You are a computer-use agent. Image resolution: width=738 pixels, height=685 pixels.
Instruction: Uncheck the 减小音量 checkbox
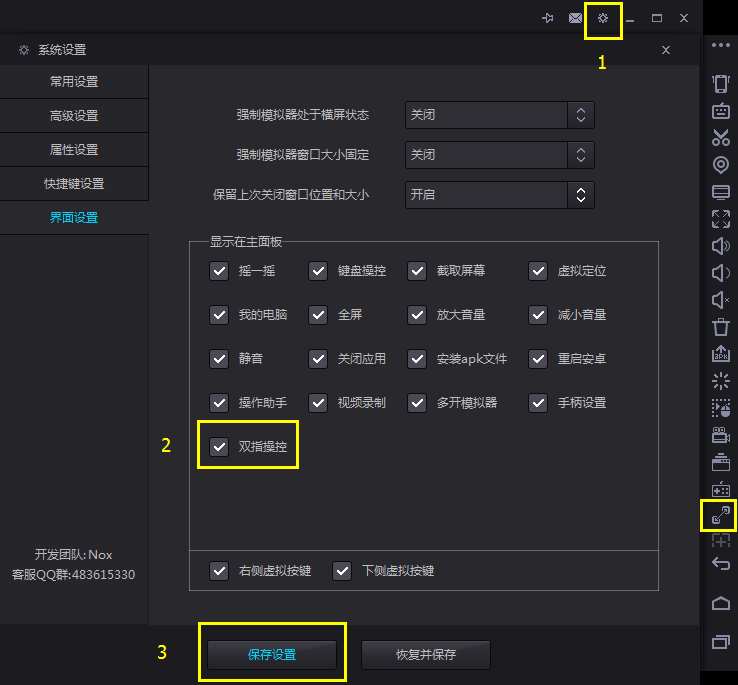click(x=538, y=315)
